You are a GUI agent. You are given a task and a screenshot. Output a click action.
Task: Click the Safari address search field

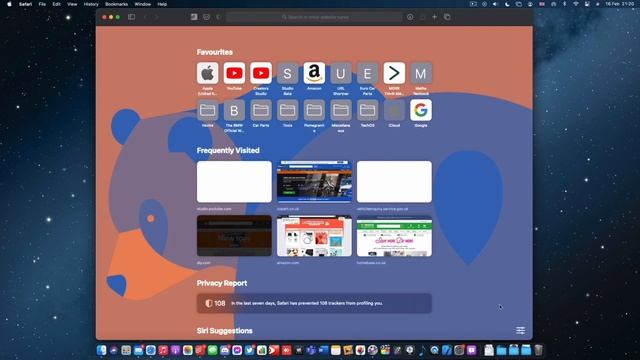point(314,17)
